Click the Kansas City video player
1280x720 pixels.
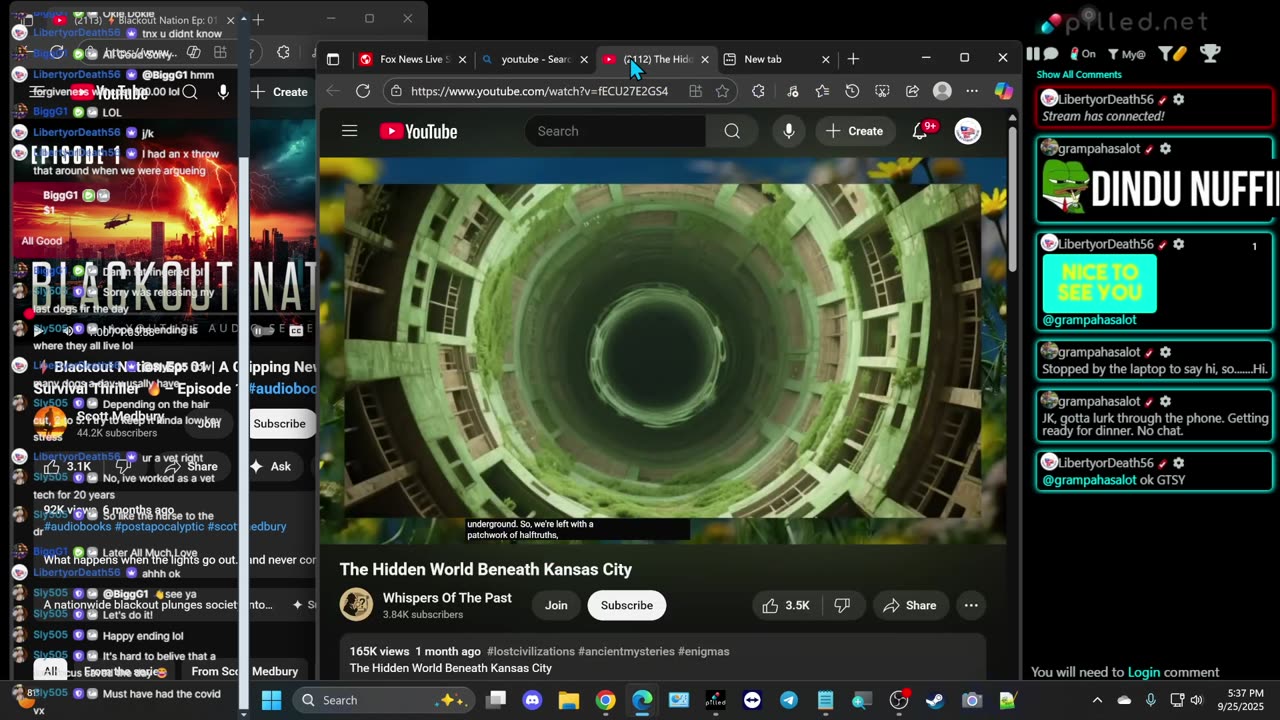coord(663,351)
